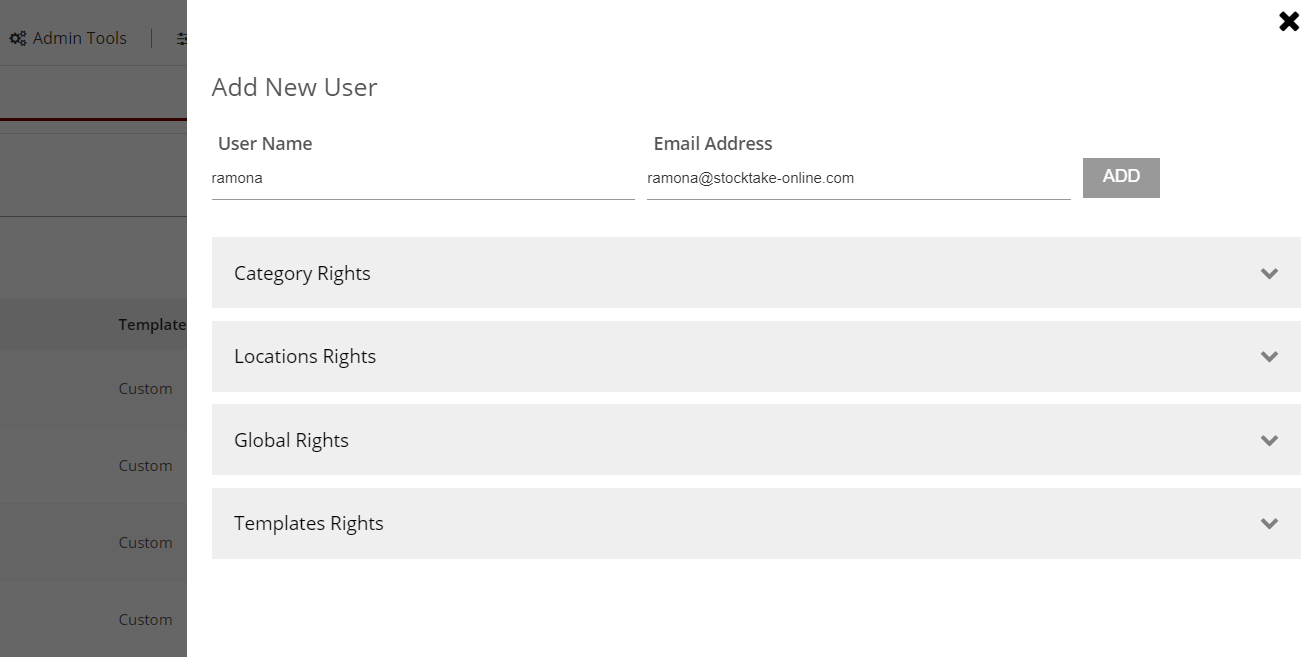Select the first Custom template row

[145, 389]
